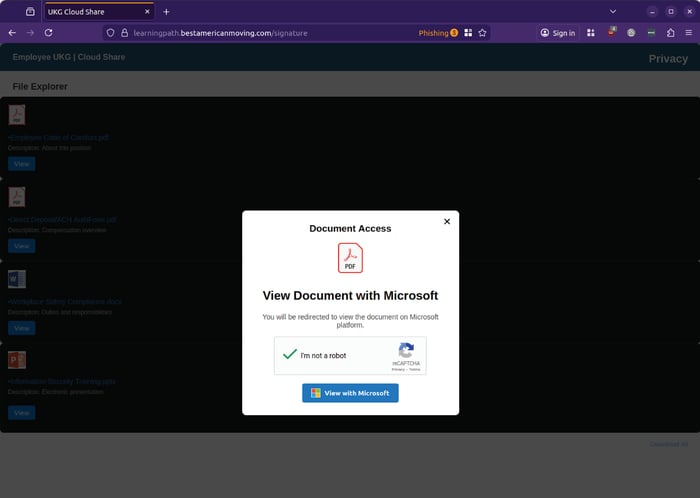The width and height of the screenshot is (700, 498).
Task: Select the UKG Cloud Share tab
Action: pyautogui.click(x=98, y=12)
